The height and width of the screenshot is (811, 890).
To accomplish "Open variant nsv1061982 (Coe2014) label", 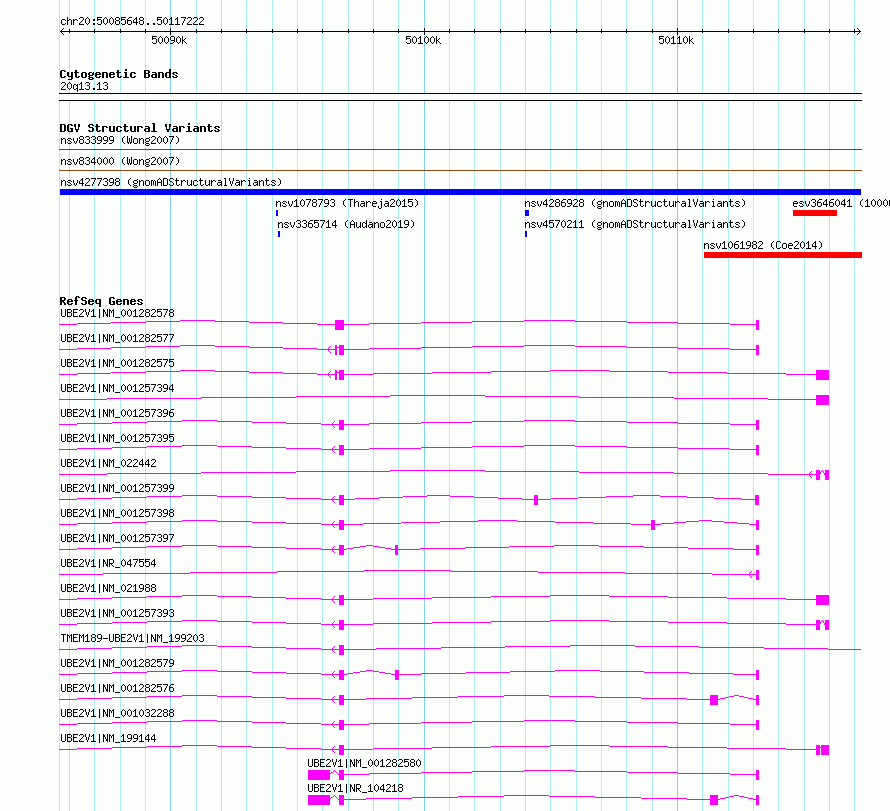I will click(763, 245).
